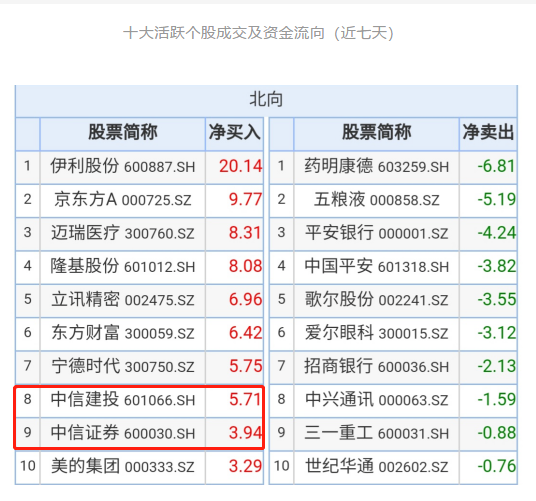Click the title 十大活跃个股成交及资金流向 (近七天)
Image resolution: width=536 pixels, height=501 pixels.
[258, 33]
